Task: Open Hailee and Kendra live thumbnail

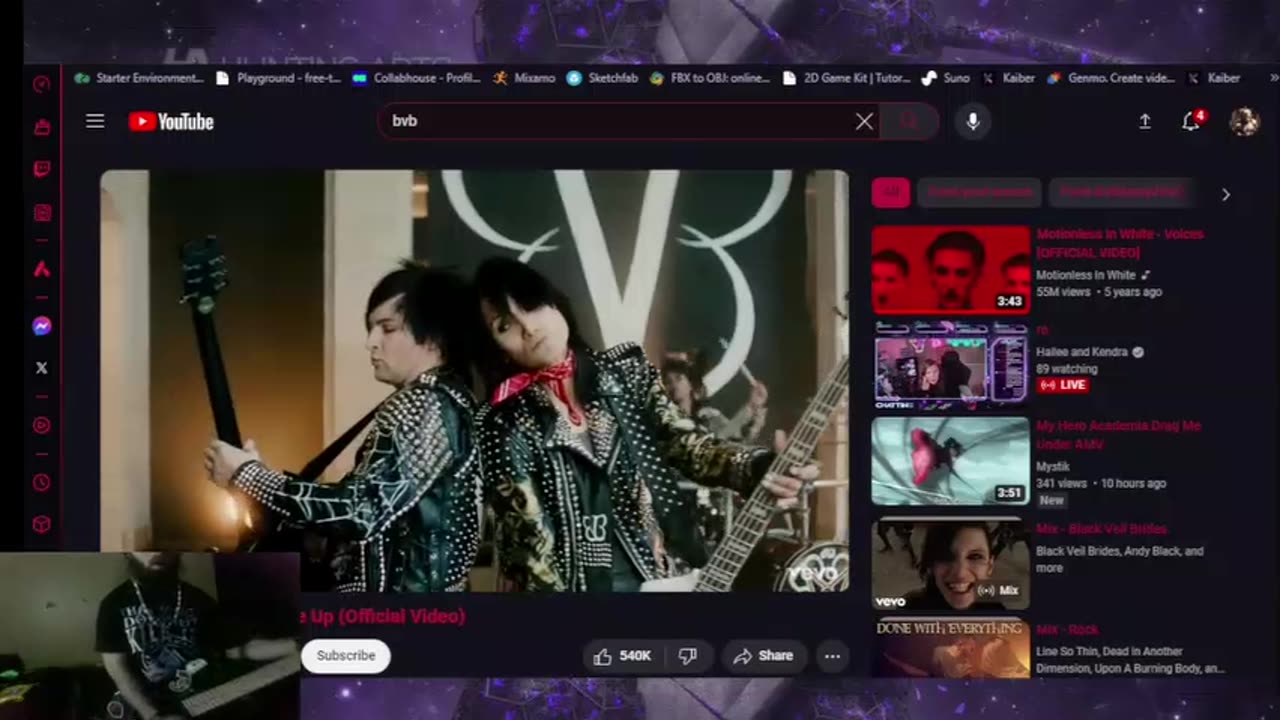Action: [x=950, y=365]
